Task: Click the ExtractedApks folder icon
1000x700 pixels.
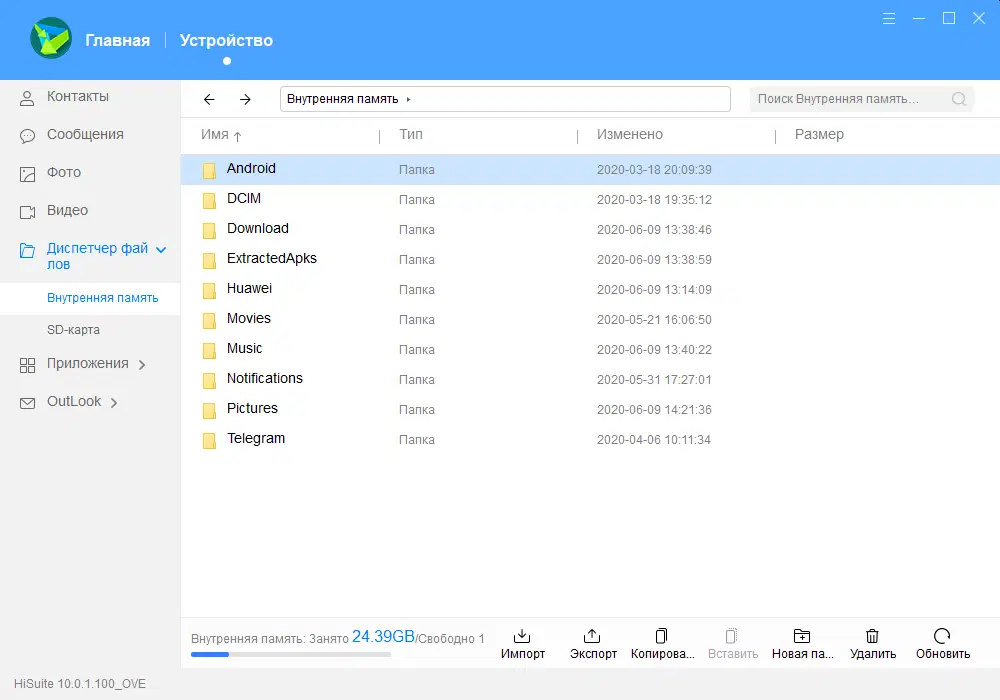Action: [209, 261]
